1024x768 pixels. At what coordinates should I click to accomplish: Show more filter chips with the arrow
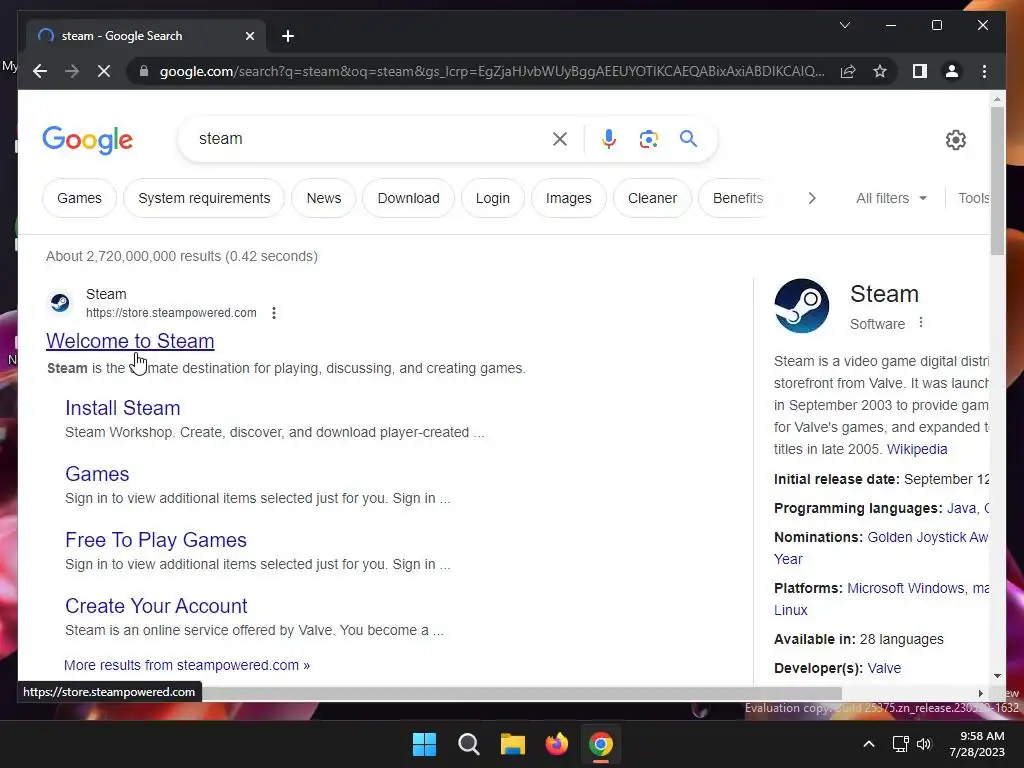tap(812, 198)
